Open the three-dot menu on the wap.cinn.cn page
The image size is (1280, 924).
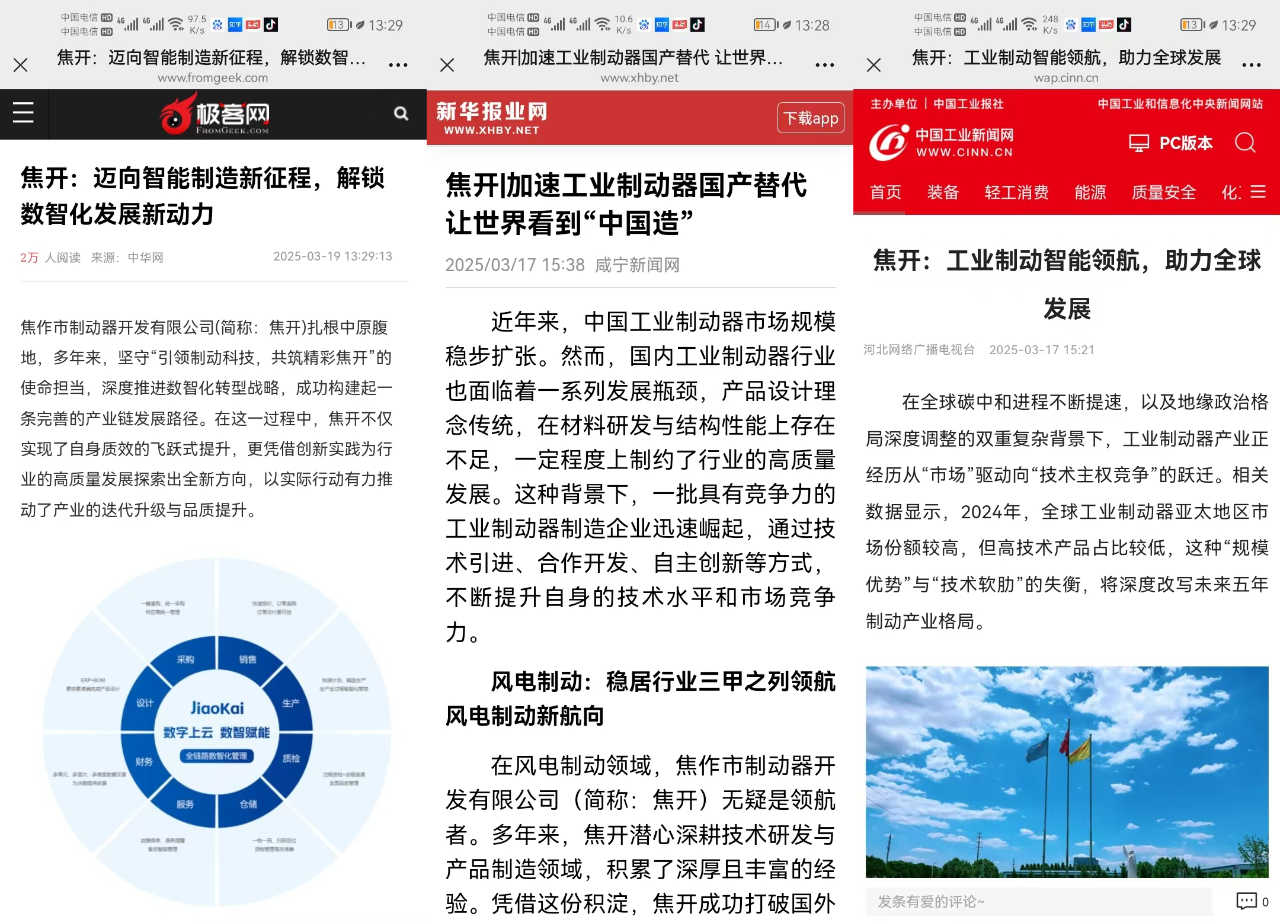[x=1251, y=65]
